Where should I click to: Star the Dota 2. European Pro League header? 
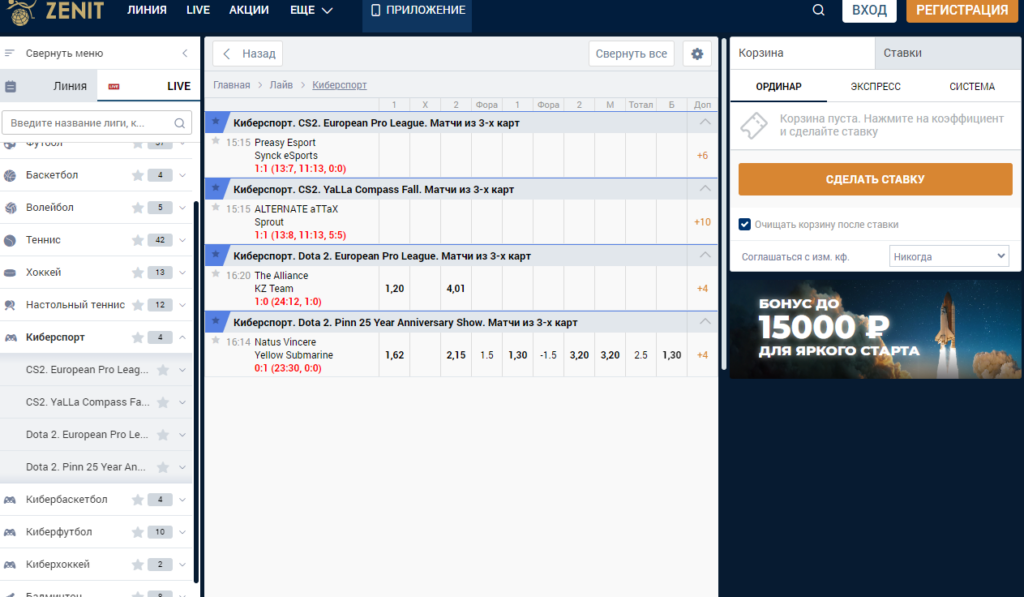216,255
